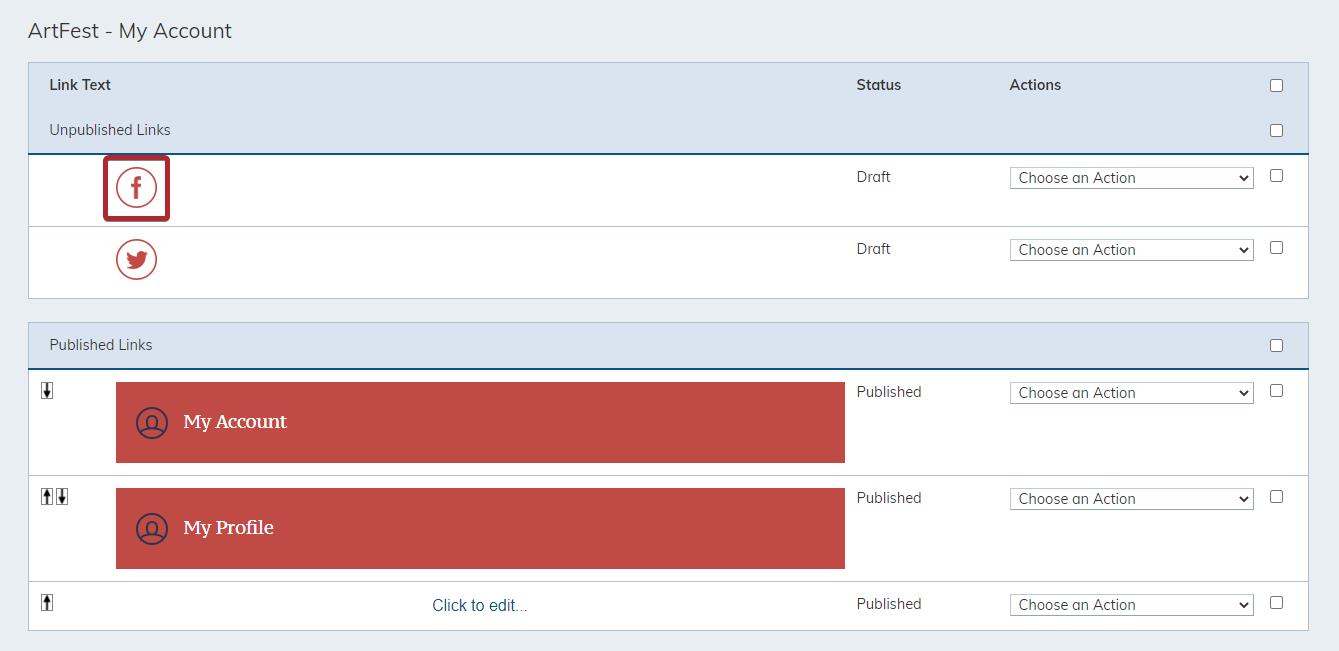Click the ArtFest - My Account page title
This screenshot has height=651, width=1339.
pos(130,31)
